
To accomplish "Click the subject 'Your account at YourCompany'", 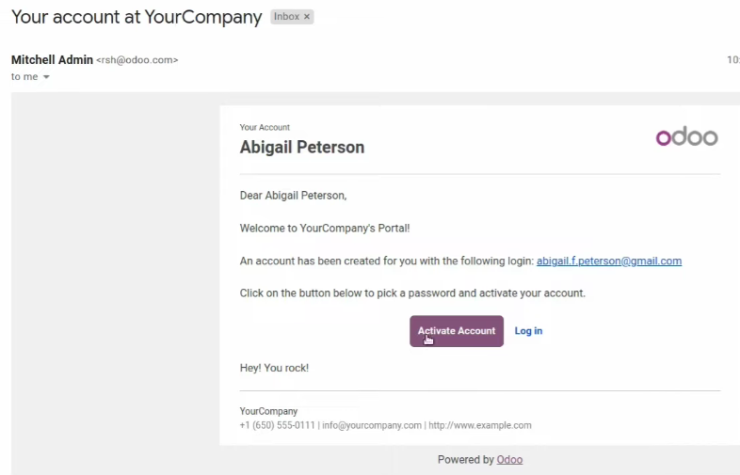I will 136,17.
